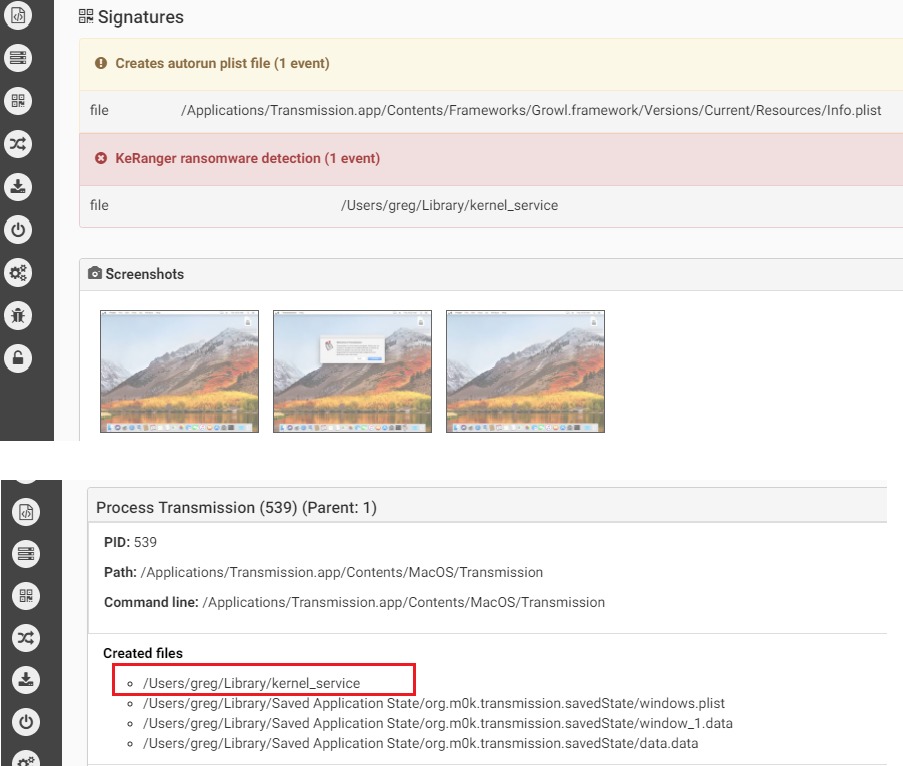
Task: Click the power icon in lower sidebar
Action: [26, 722]
